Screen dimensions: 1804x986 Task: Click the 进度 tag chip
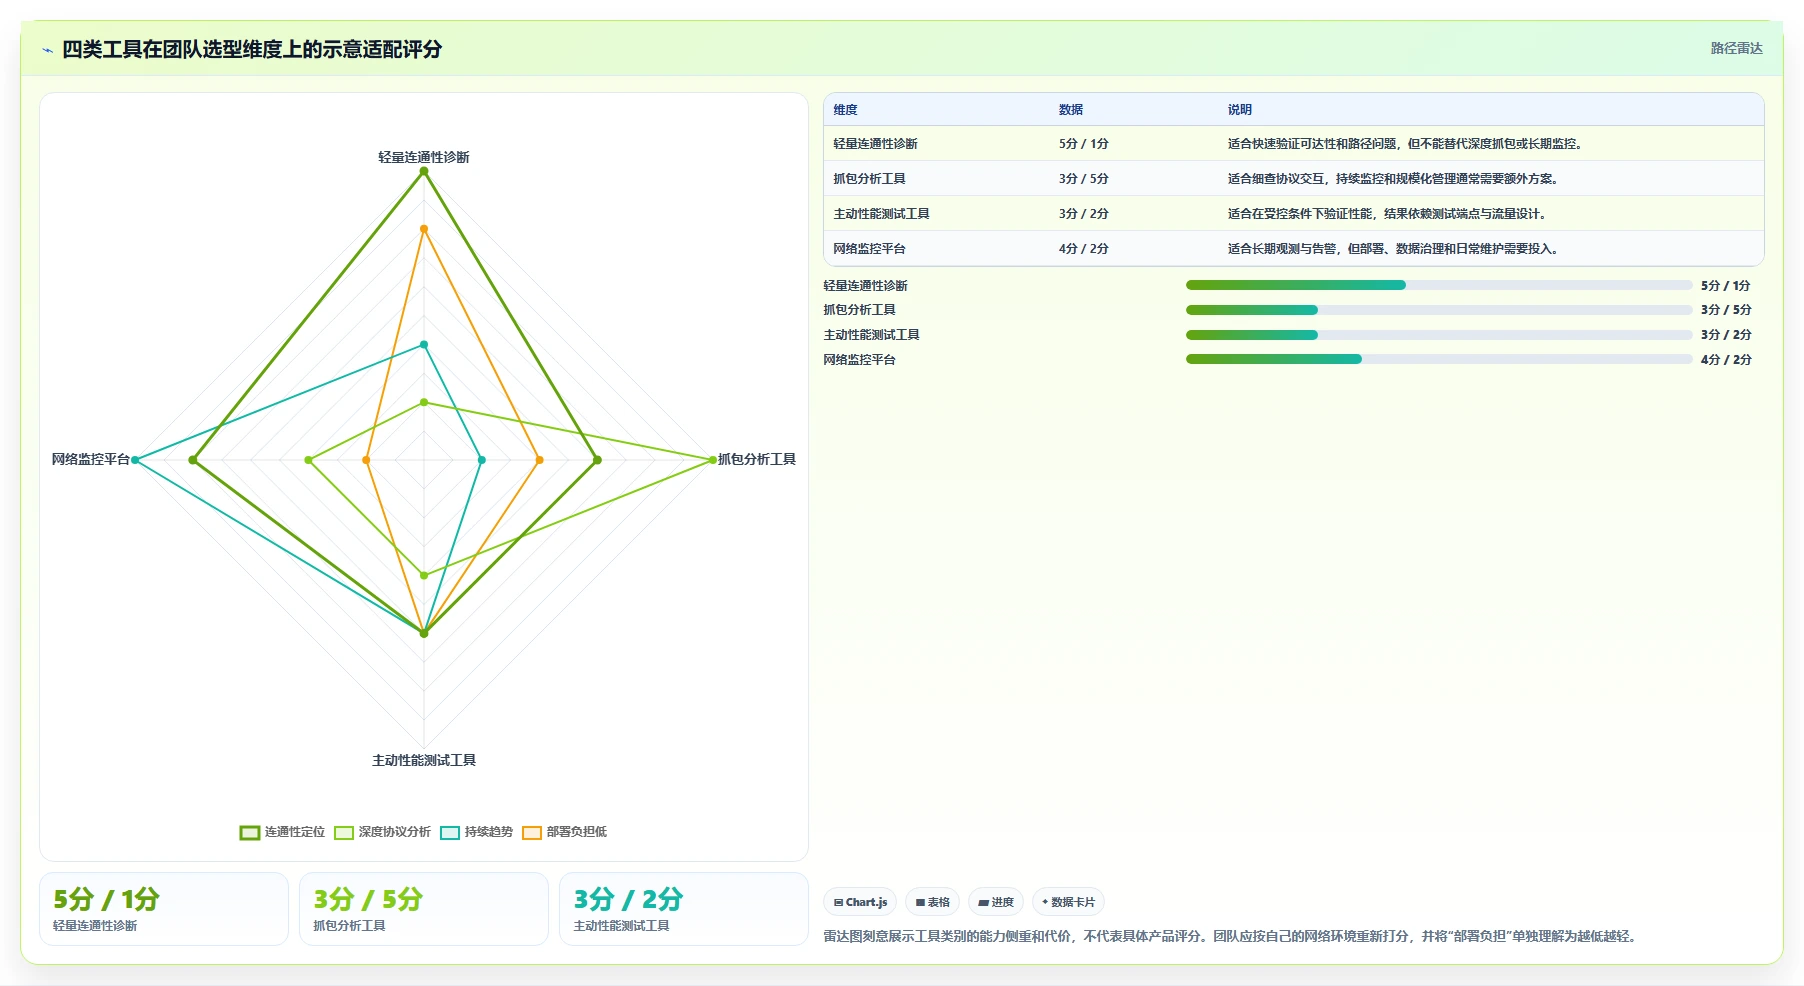(995, 902)
